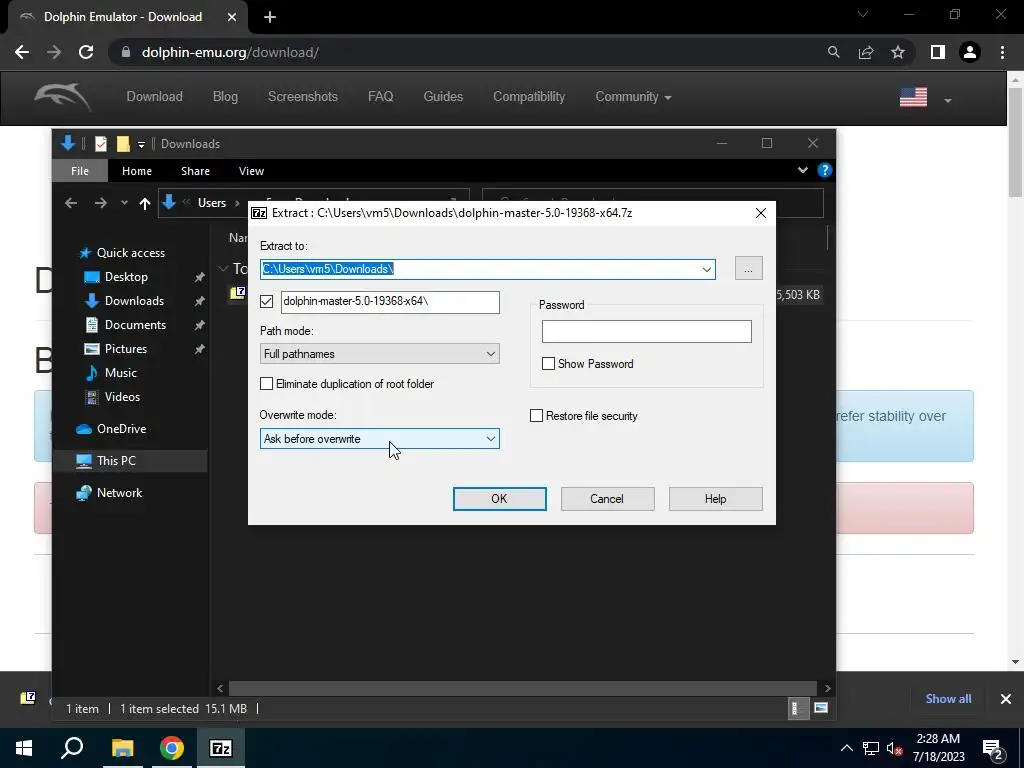The image size is (1024, 768).
Task: Open Blog link on Dolphin site
Action: pyautogui.click(x=225, y=97)
